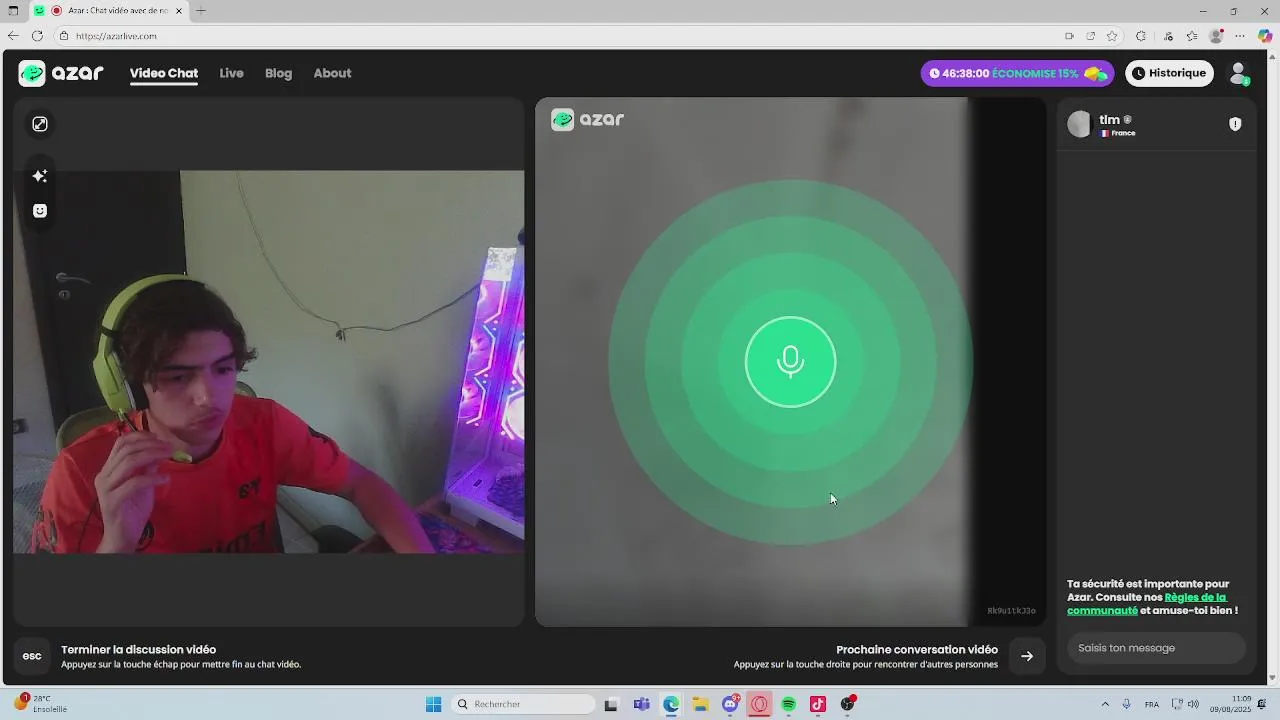
Task: Open the Règles de la communauté link
Action: point(1147,604)
